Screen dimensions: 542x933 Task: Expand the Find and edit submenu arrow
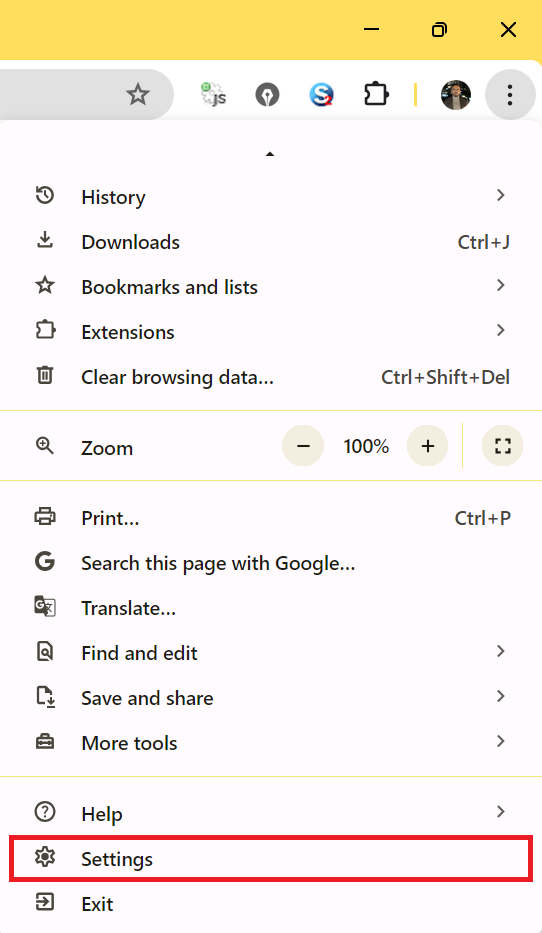tap(501, 652)
